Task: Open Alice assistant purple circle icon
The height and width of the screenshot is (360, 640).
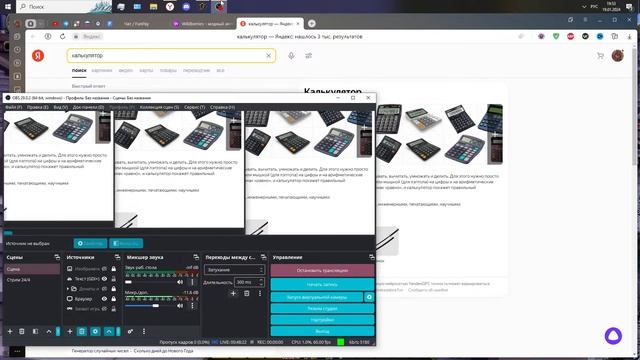Action: [x=613, y=336]
